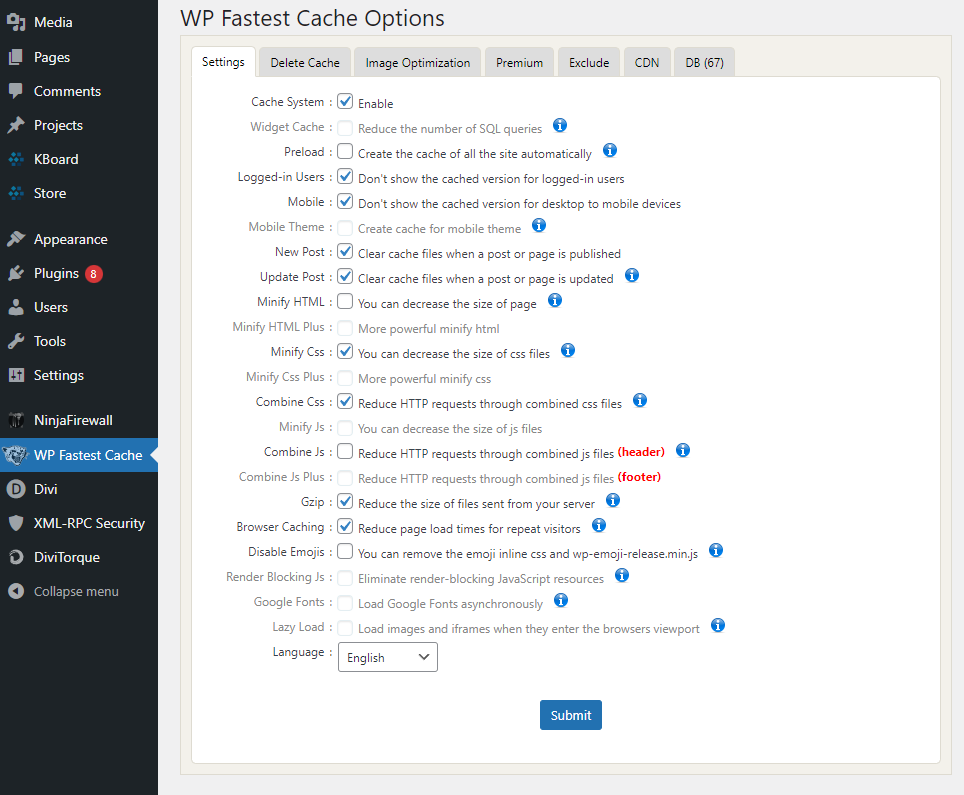The image size is (964, 795).
Task: Toggle the Combine Css checkbox
Action: [x=345, y=401]
